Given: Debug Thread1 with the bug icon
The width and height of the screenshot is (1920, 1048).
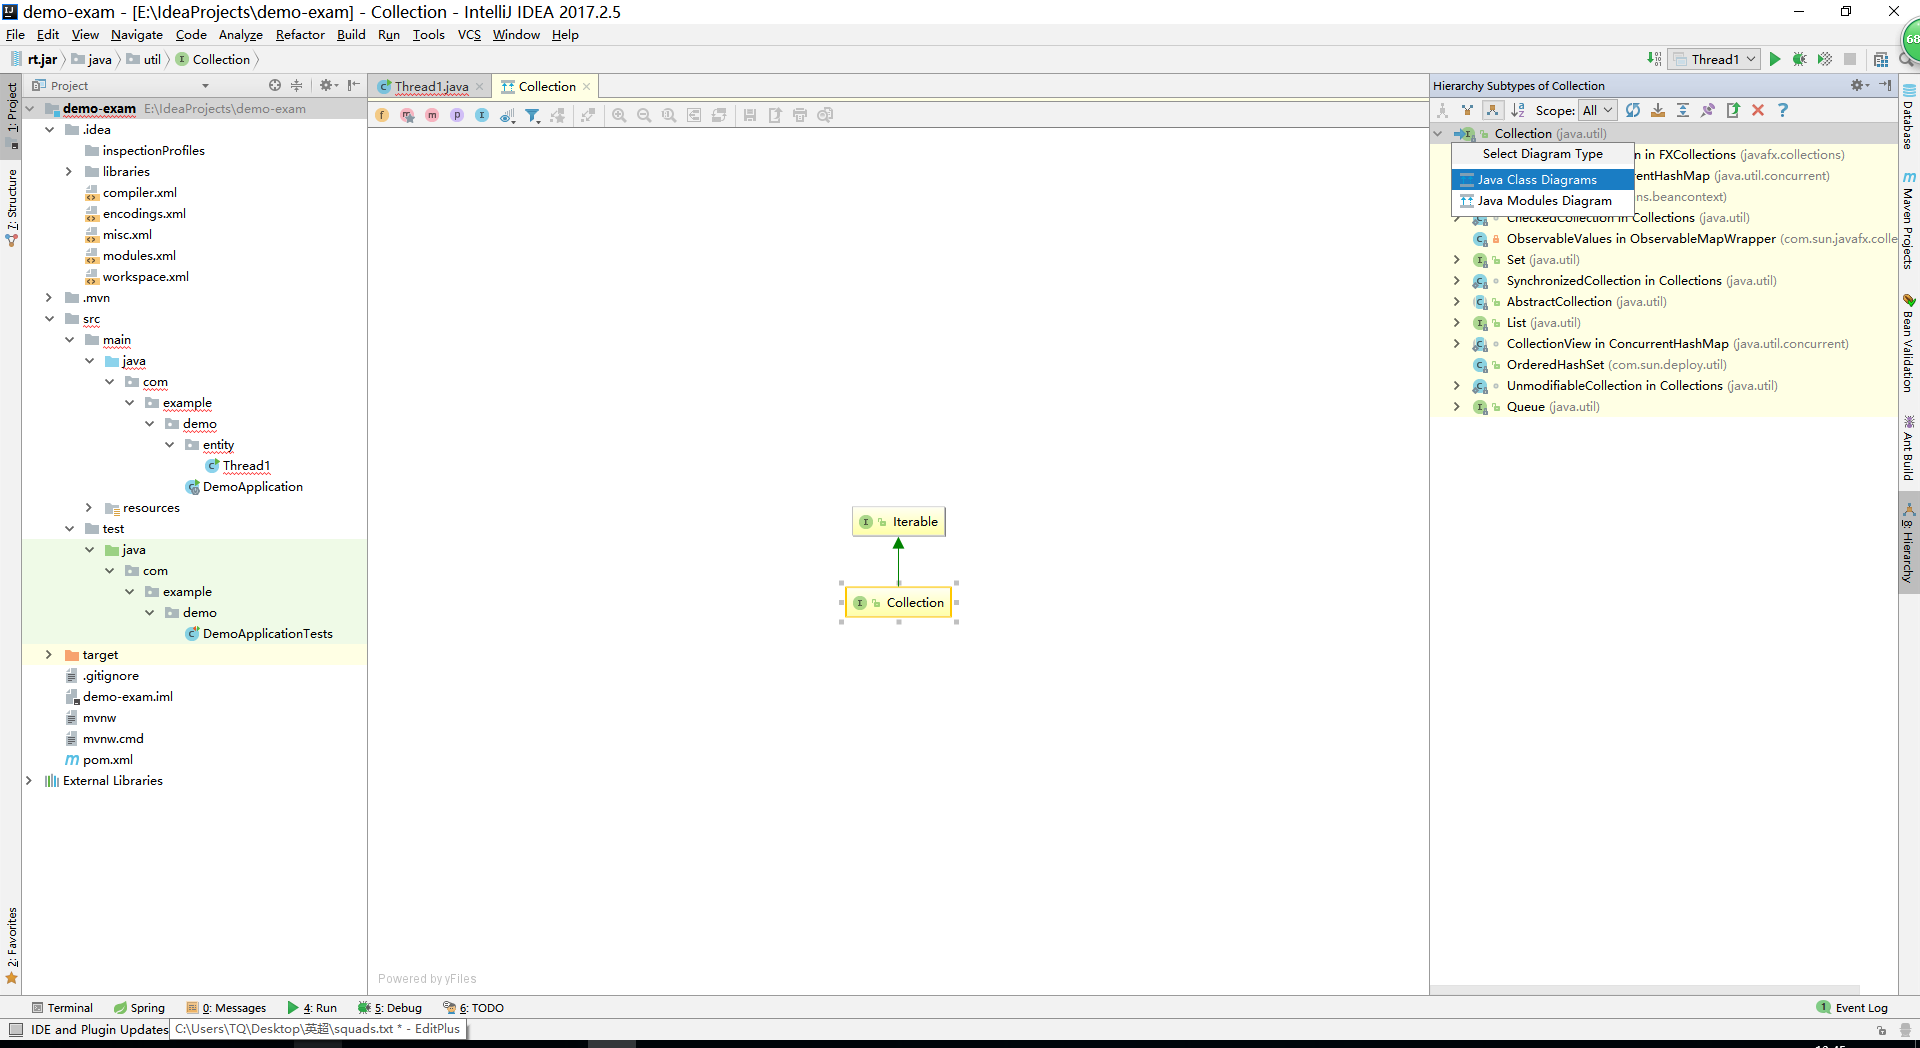Looking at the screenshot, I should pyautogui.click(x=1800, y=59).
